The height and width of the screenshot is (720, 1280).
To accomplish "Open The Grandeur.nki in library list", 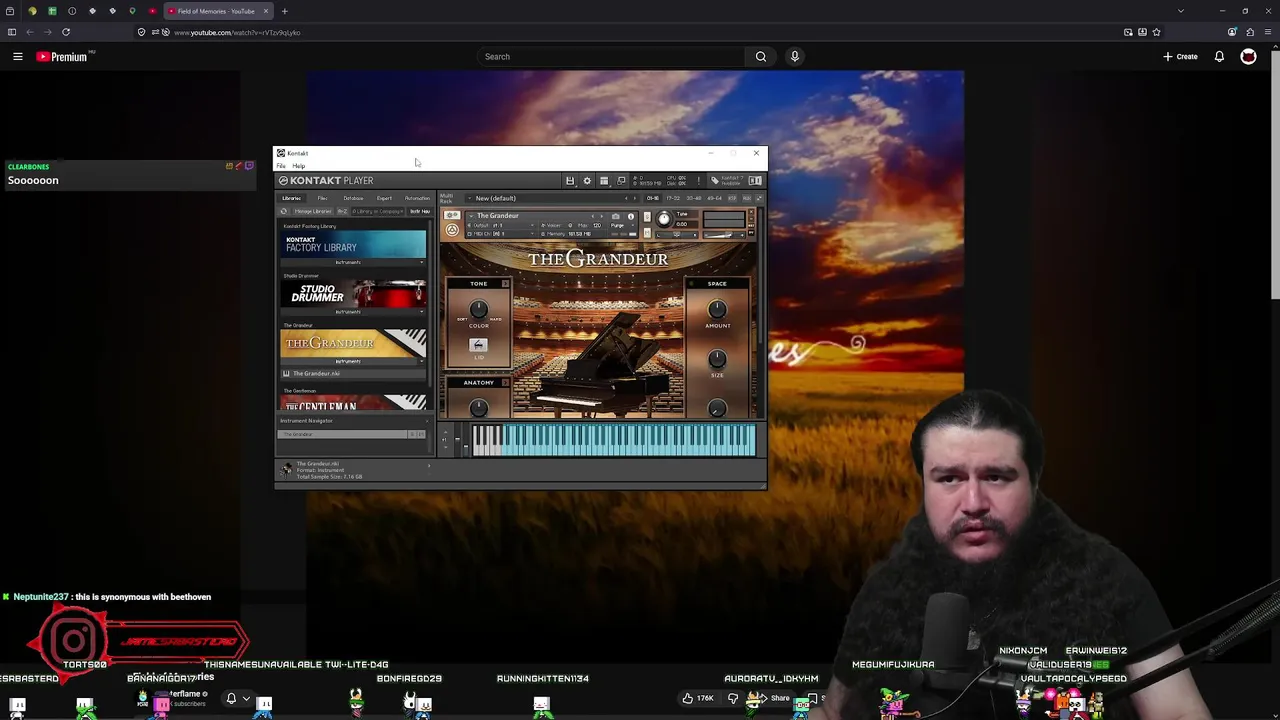I will (352, 374).
